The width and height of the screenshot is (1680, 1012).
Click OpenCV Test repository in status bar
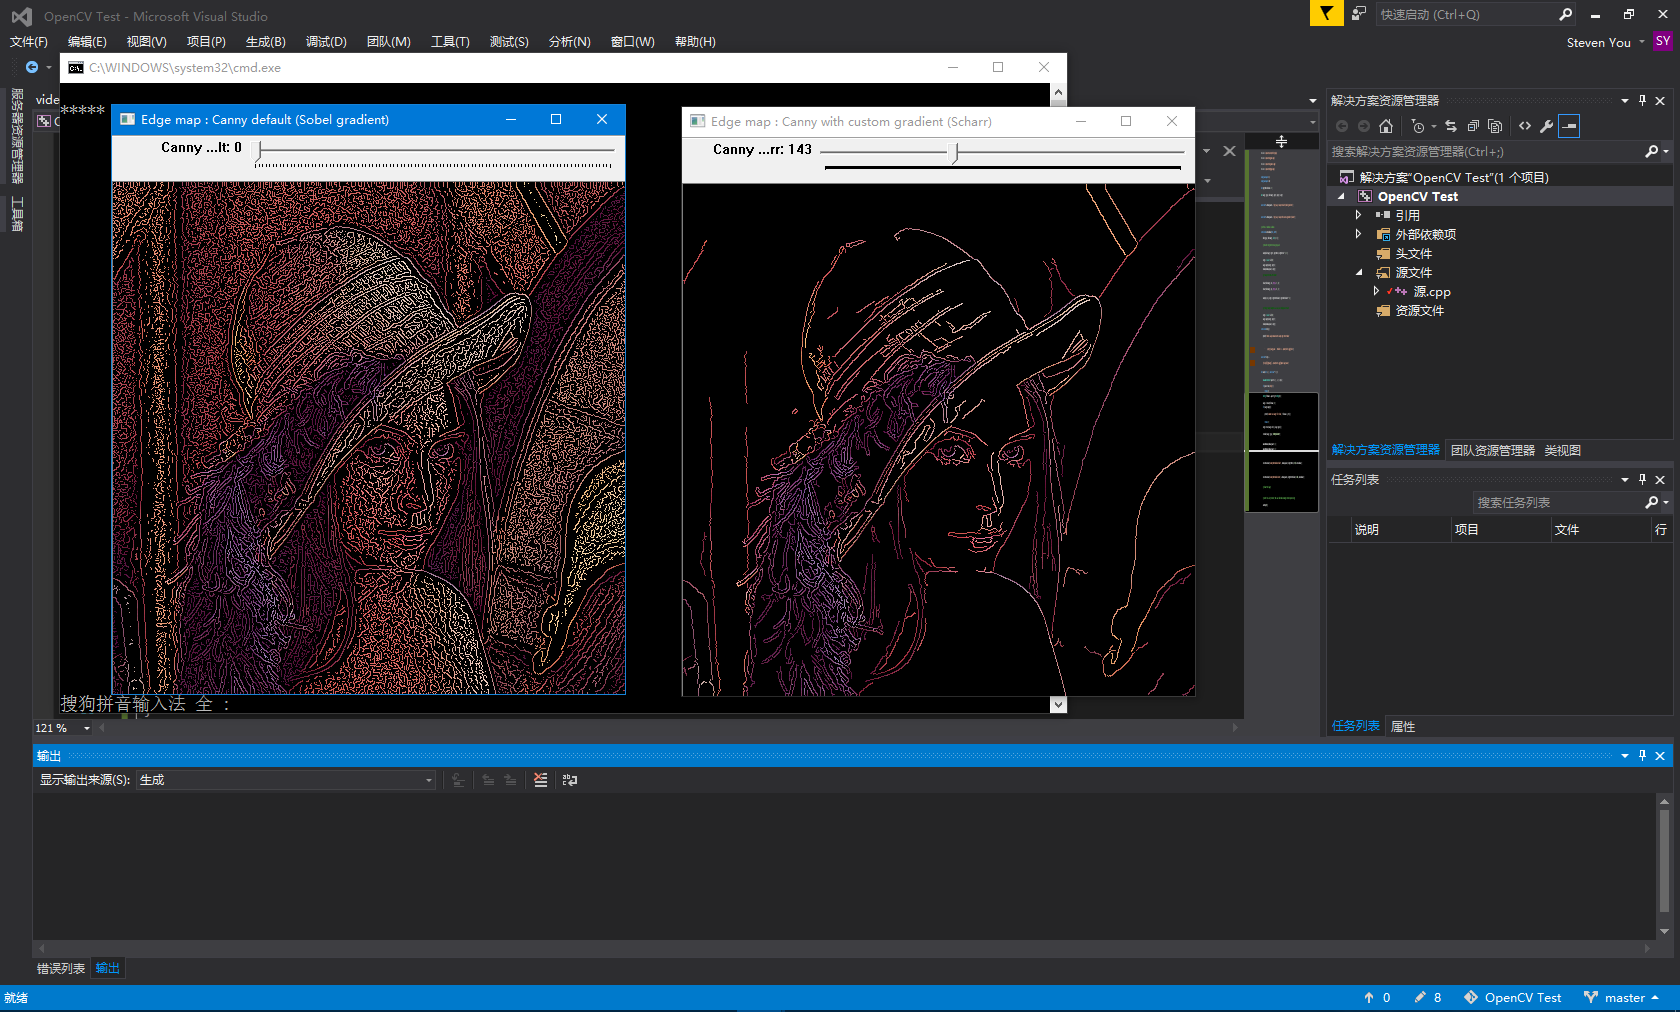[1513, 998]
